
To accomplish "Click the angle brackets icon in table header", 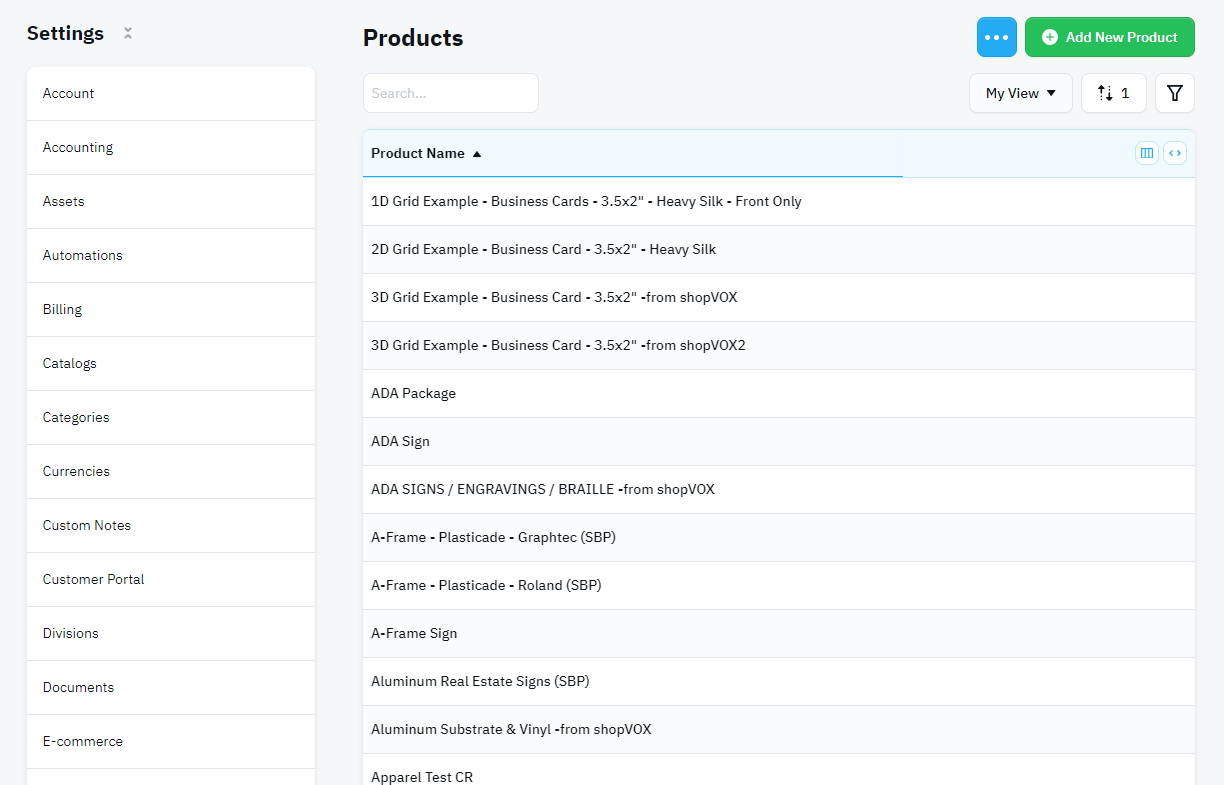I will tap(1174, 152).
